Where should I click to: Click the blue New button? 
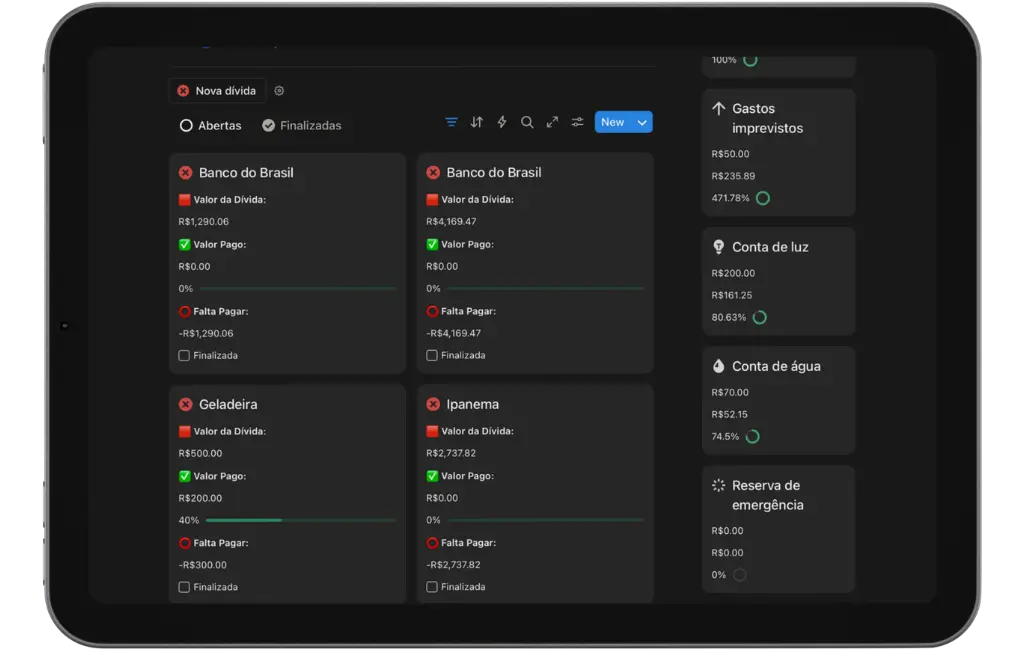click(613, 122)
